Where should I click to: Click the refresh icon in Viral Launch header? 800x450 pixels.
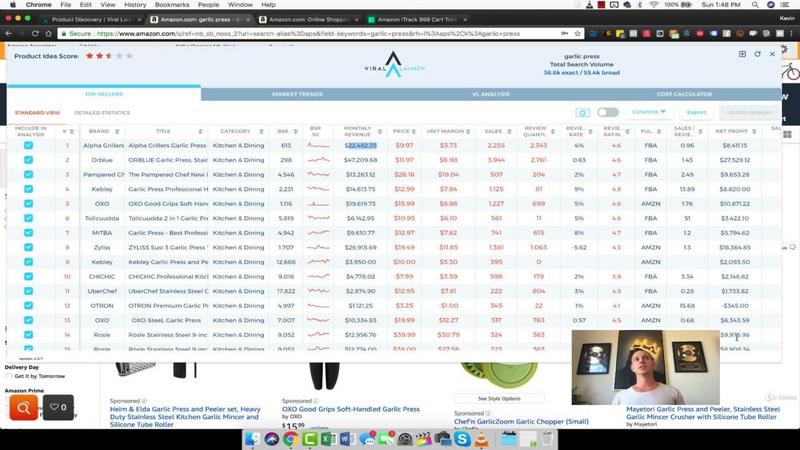tap(757, 54)
